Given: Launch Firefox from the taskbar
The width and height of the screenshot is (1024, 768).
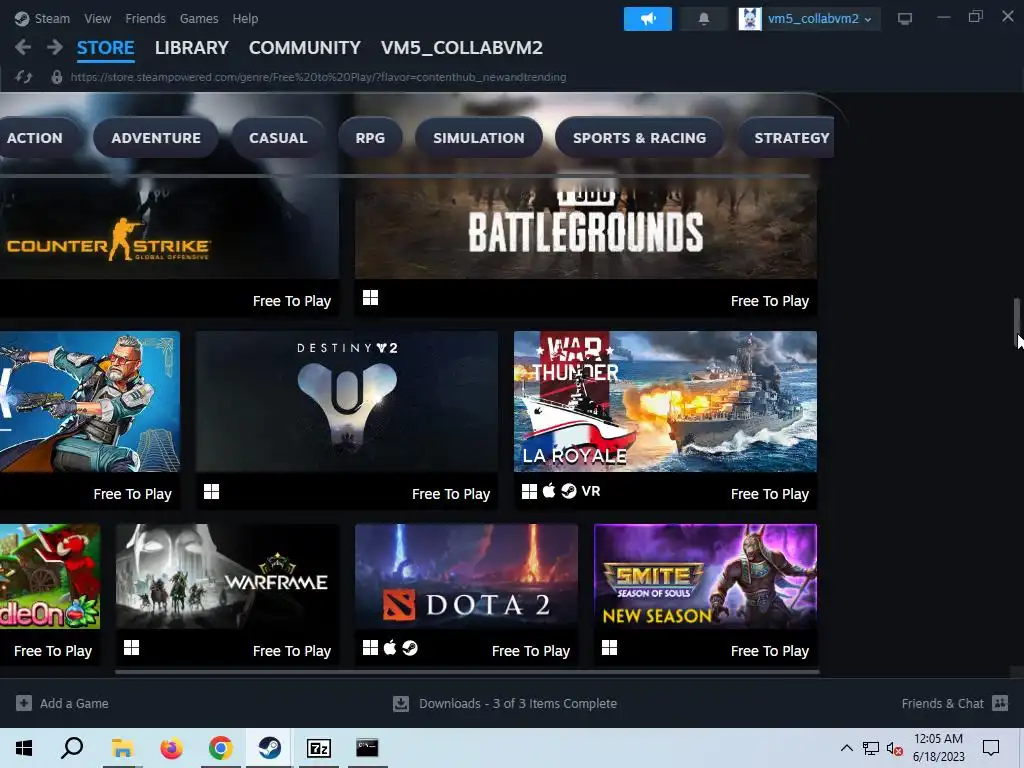Looking at the screenshot, I should 171,748.
